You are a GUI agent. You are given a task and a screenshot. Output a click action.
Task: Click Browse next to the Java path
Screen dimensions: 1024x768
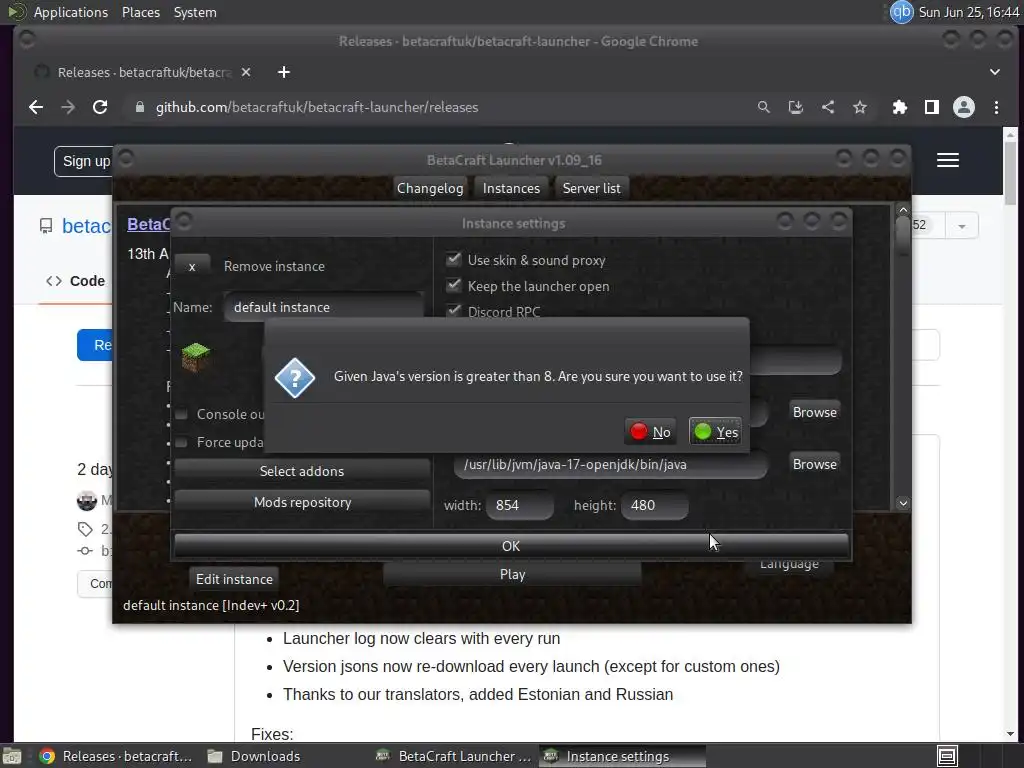click(814, 464)
